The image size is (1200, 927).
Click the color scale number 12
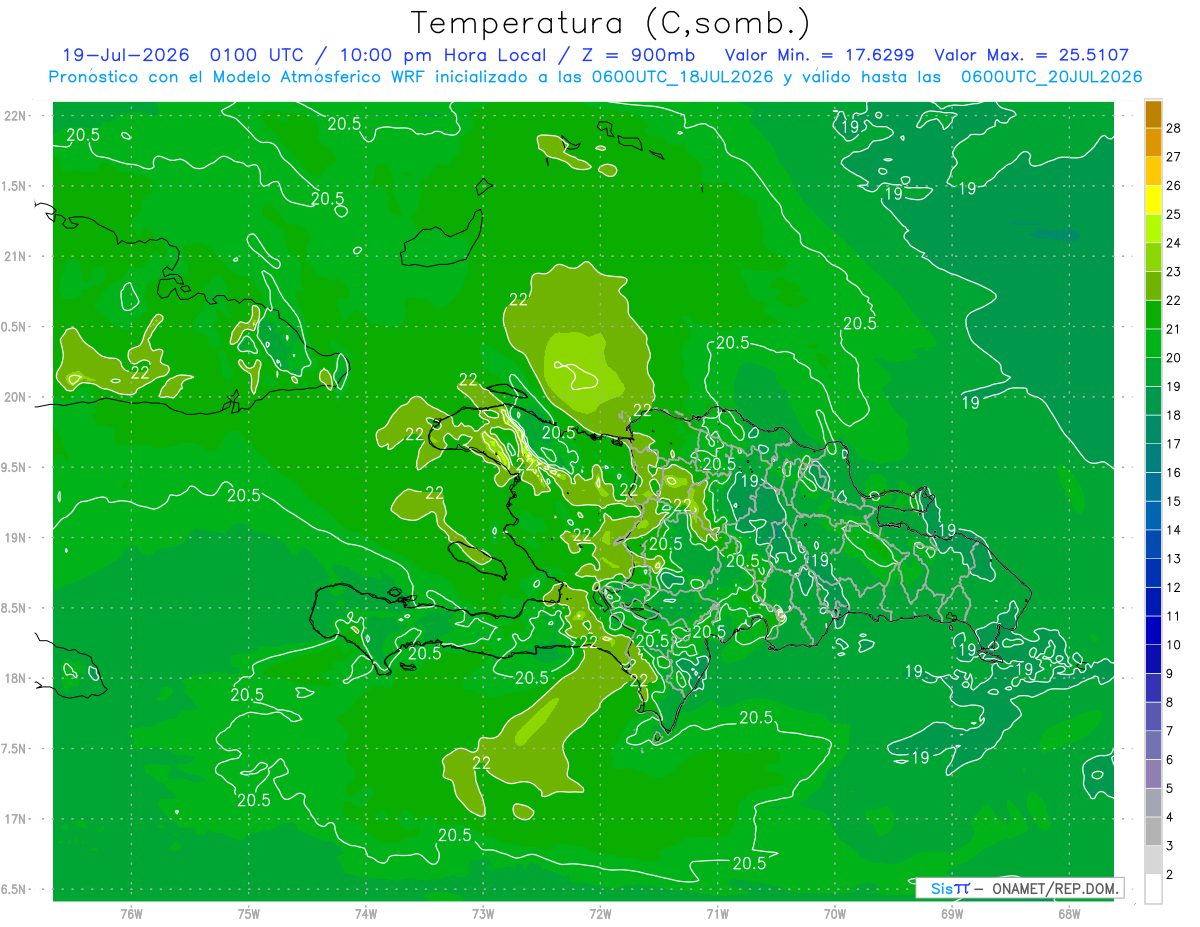point(1174,587)
